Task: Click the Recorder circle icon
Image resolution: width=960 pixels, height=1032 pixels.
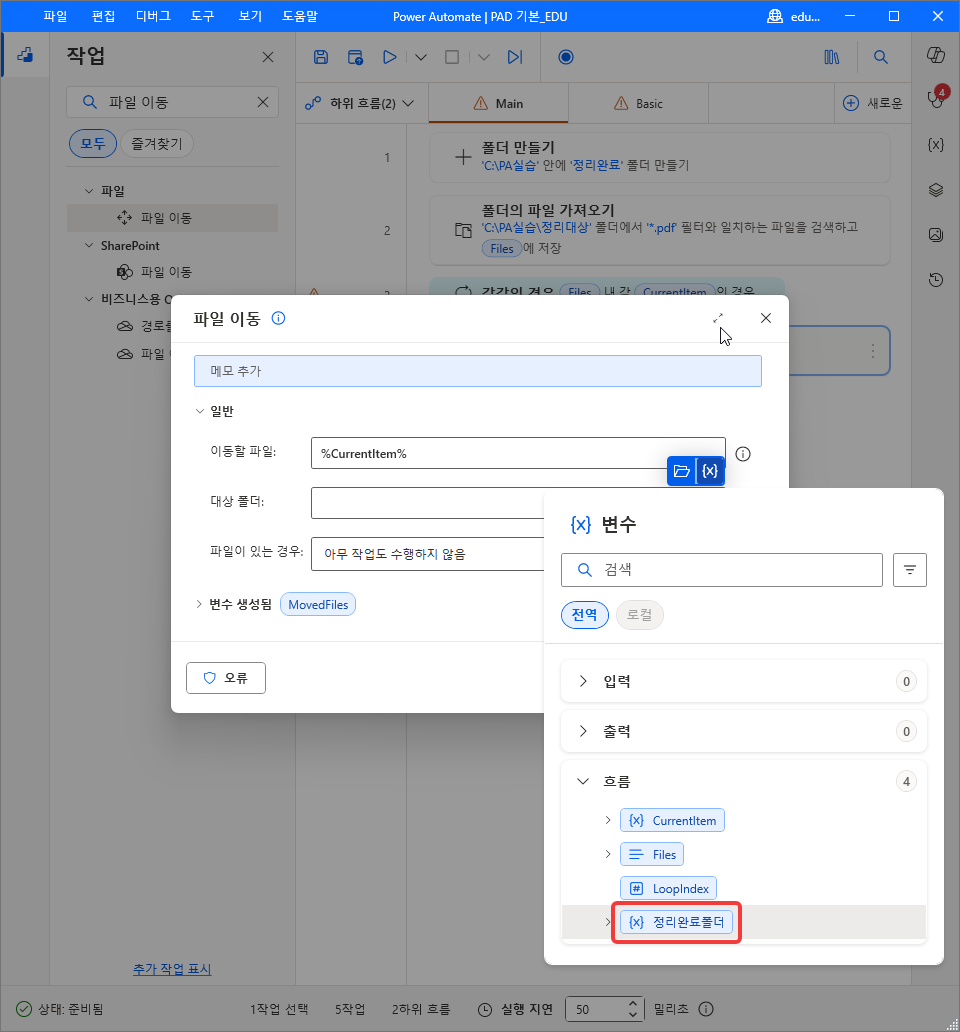Action: [566, 57]
